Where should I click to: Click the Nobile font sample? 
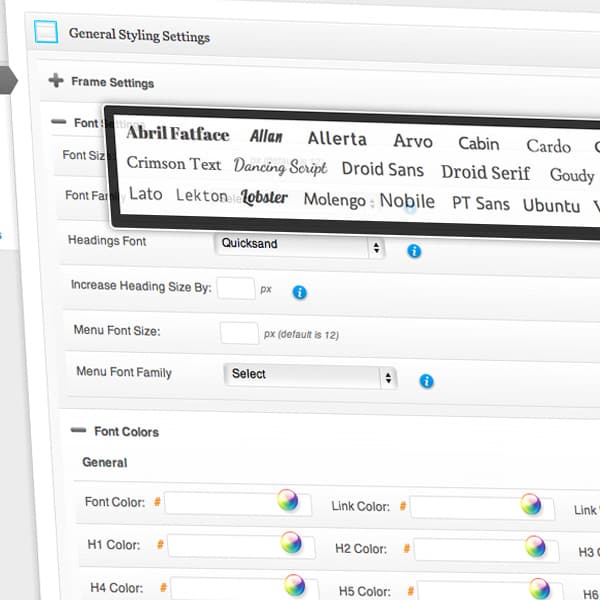tap(407, 201)
